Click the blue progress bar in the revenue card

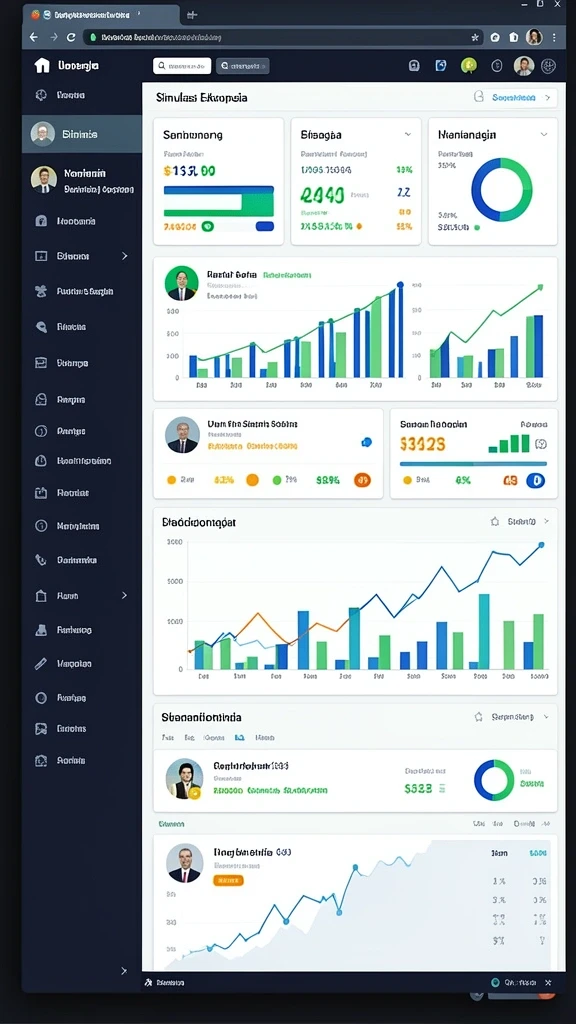pos(473,464)
